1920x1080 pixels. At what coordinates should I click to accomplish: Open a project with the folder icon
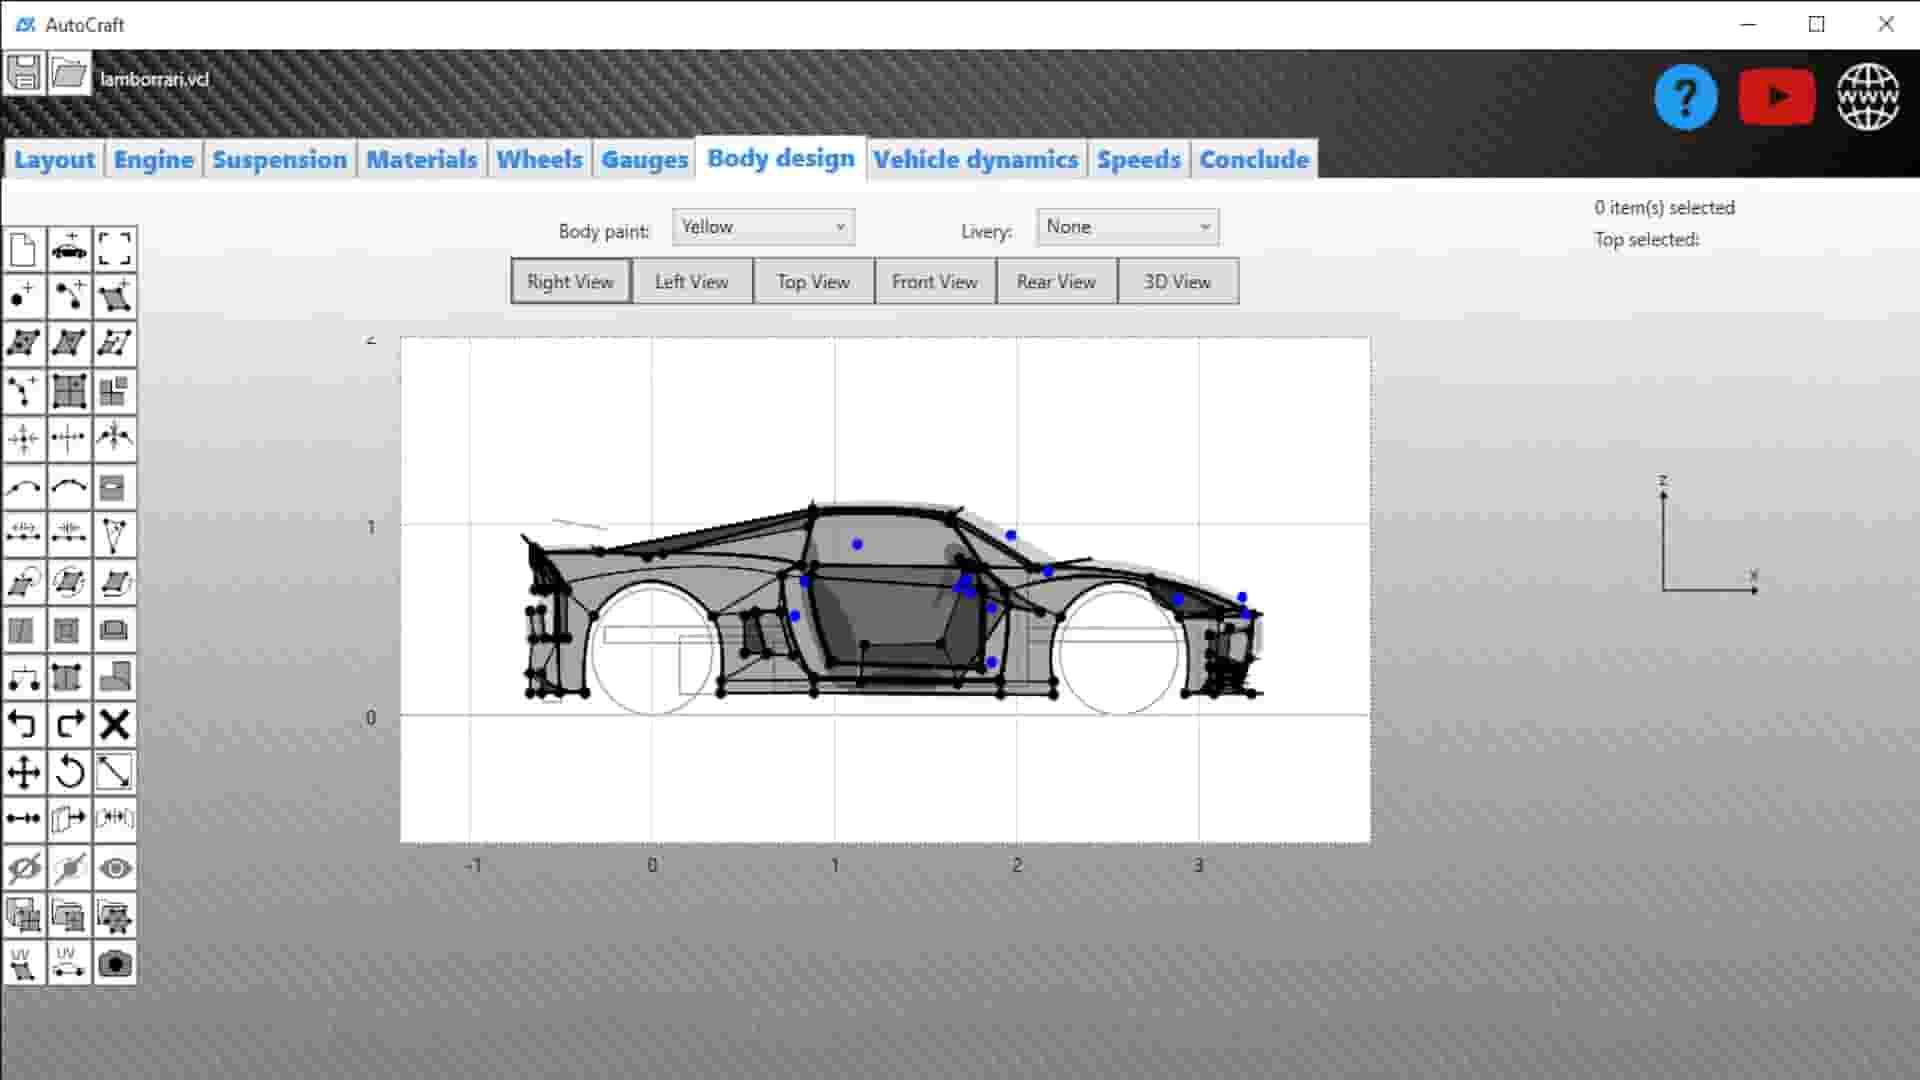point(69,70)
